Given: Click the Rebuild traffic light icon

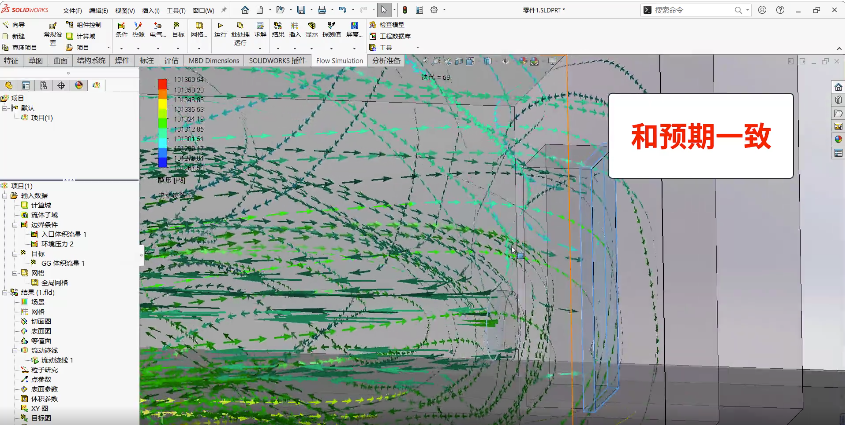Looking at the screenshot, I should click(404, 10).
